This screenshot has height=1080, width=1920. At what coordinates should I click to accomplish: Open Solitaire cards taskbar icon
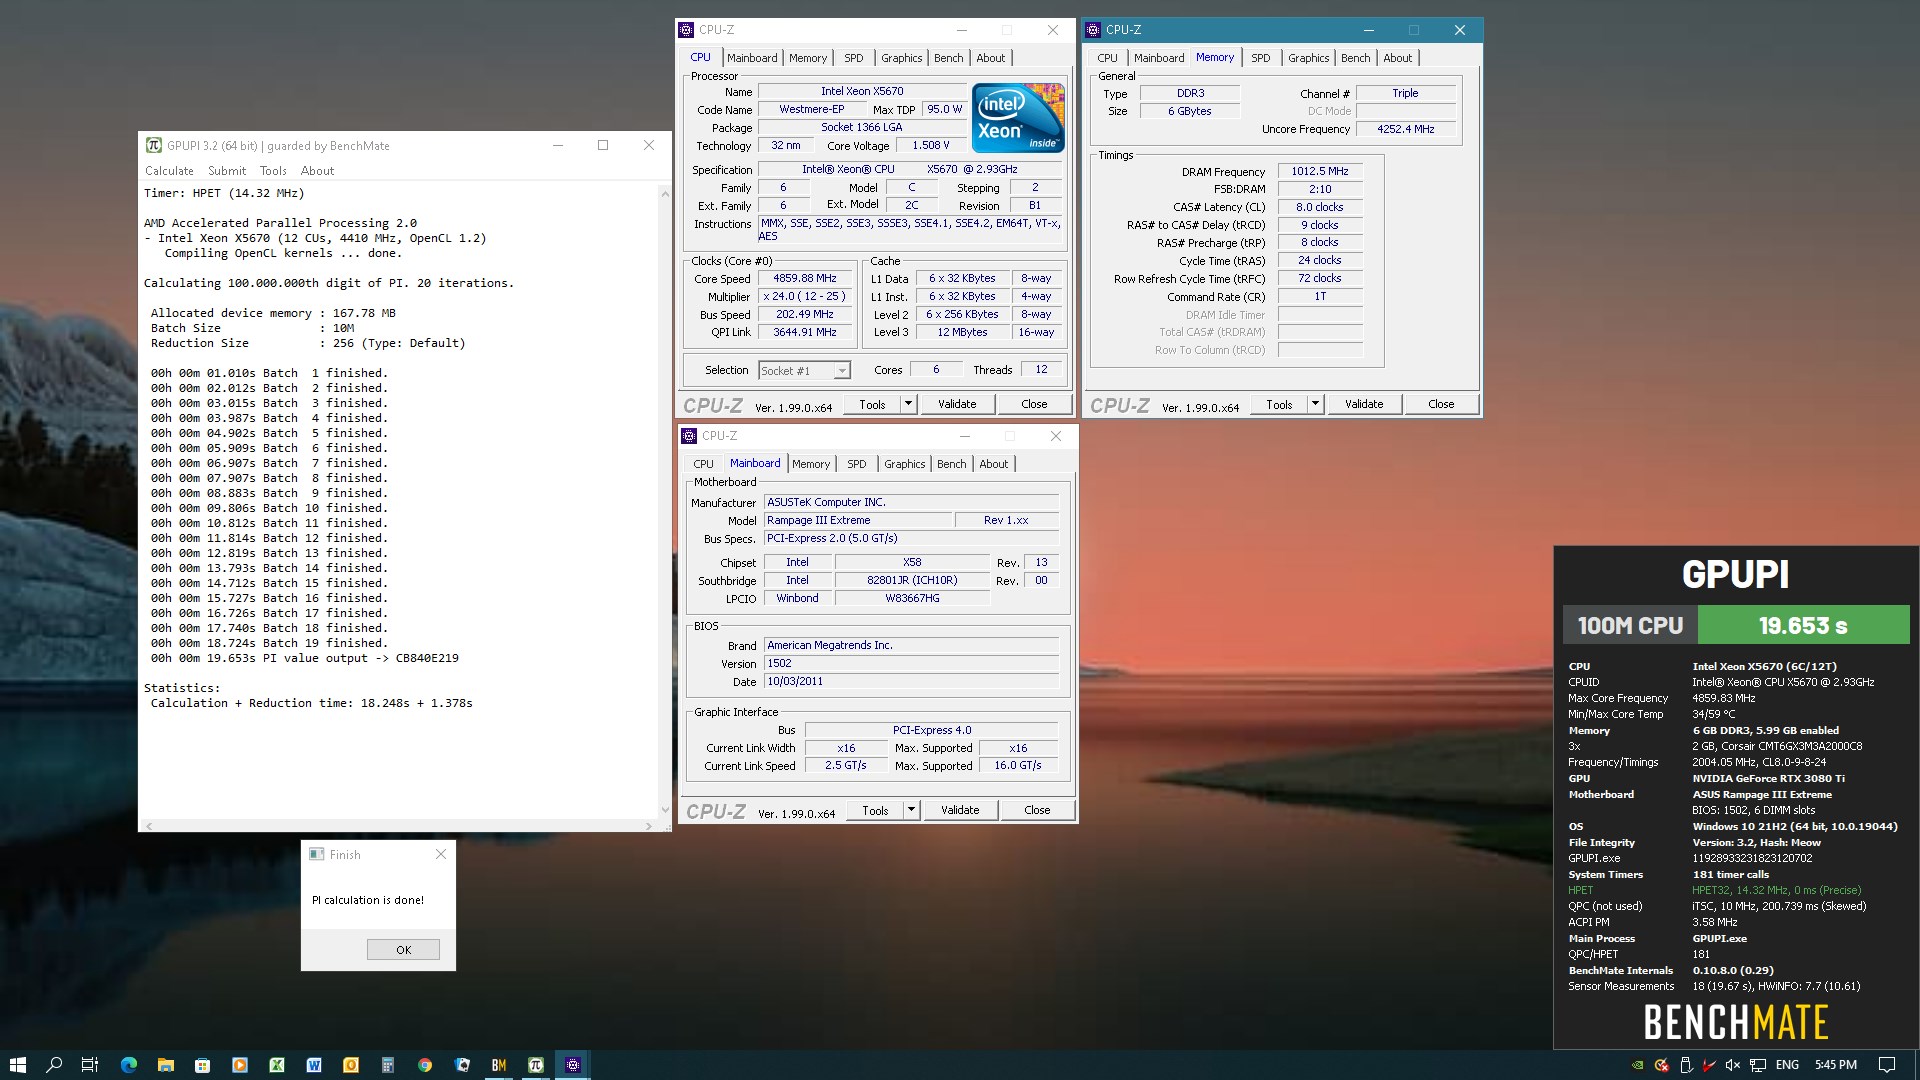(462, 1065)
